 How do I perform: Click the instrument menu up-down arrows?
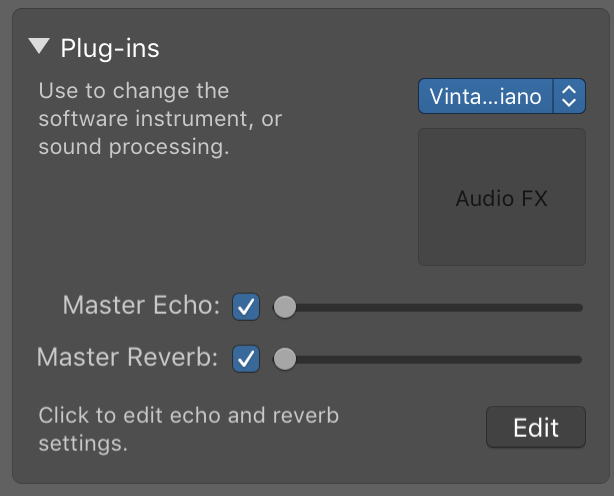tap(569, 97)
